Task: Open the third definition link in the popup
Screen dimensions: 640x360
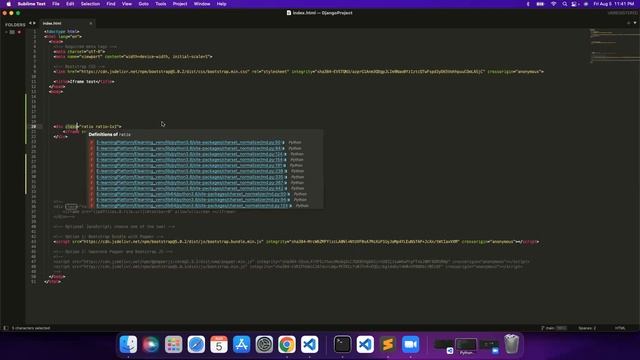Action: tap(190, 154)
